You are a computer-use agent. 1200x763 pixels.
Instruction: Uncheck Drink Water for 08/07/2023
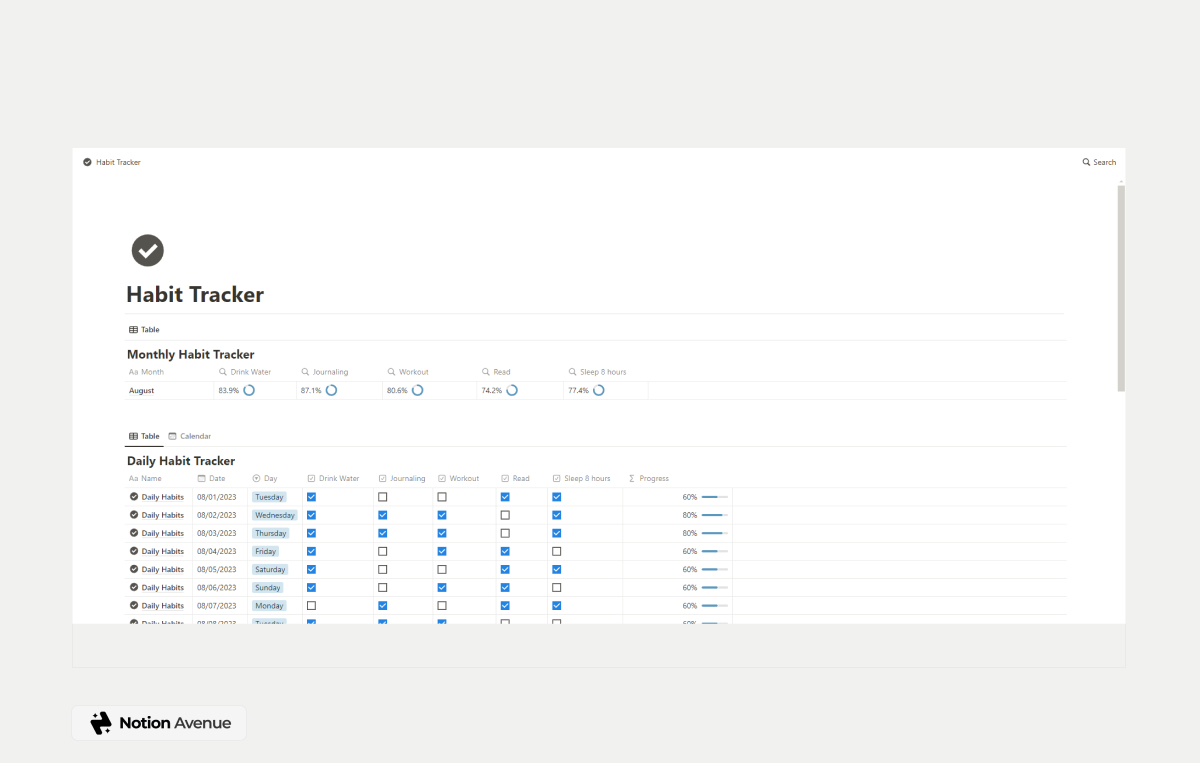pyautogui.click(x=311, y=605)
